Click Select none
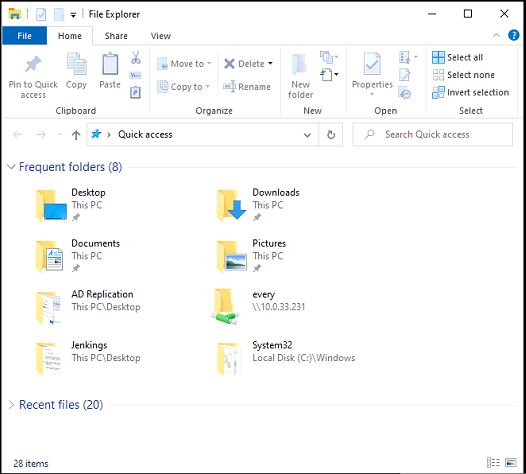 tap(463, 75)
